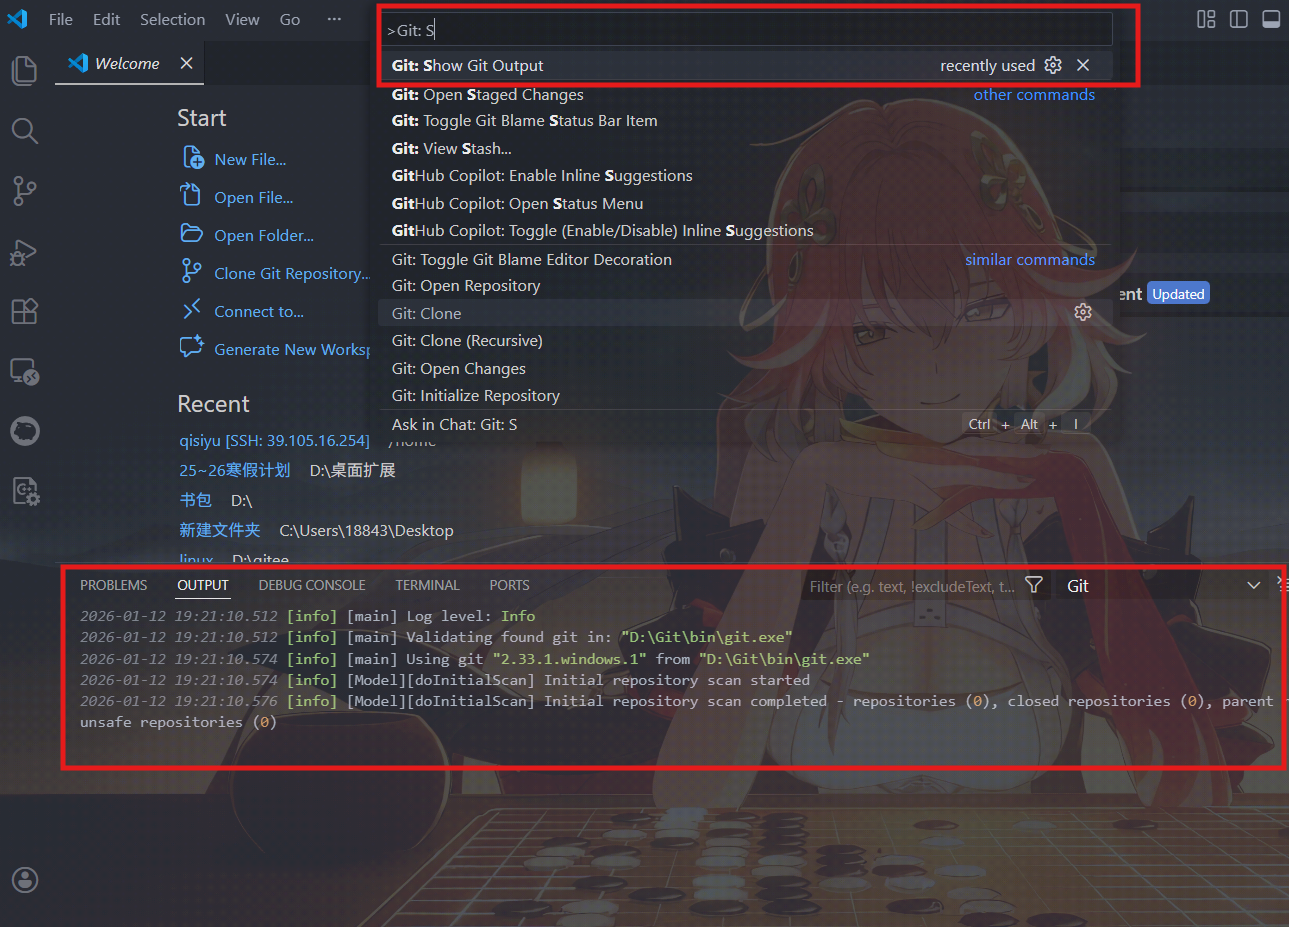Click the Connect to... link
Screen dimensions: 1289x927
pyautogui.click(x=259, y=311)
